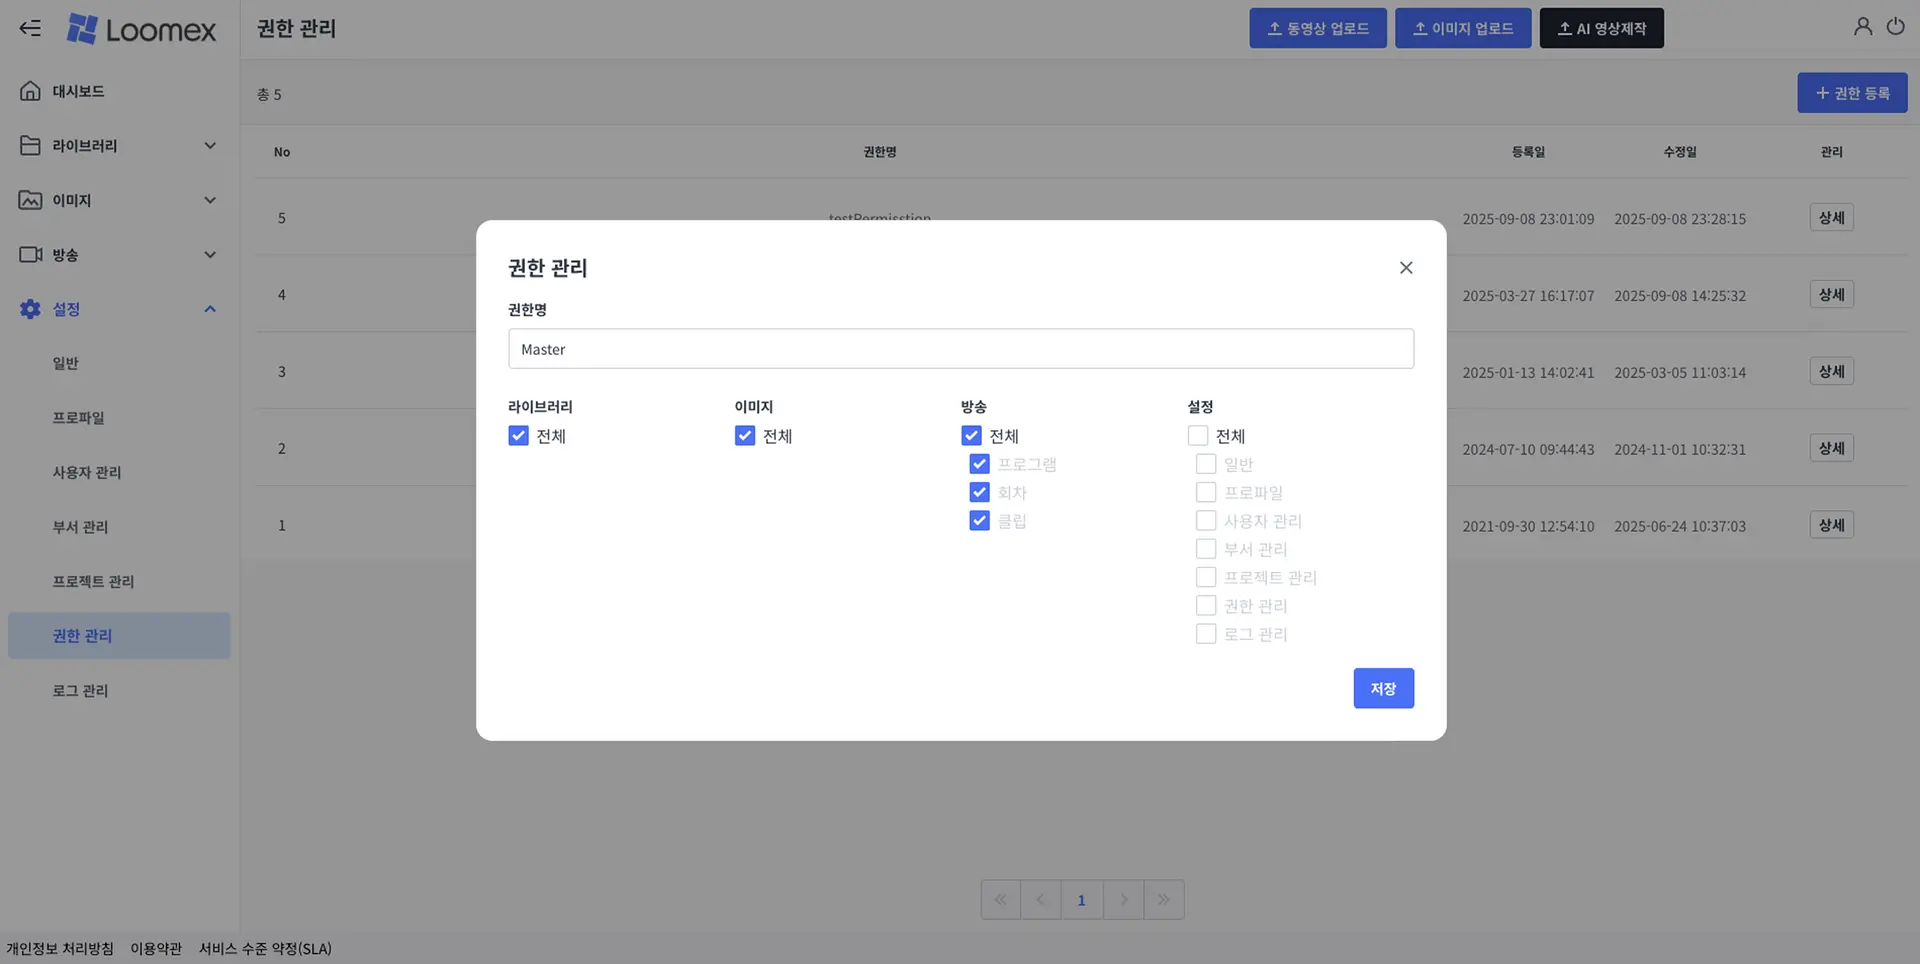Click the 설정 gear icon in sidebar
The image size is (1920, 964).
click(30, 309)
